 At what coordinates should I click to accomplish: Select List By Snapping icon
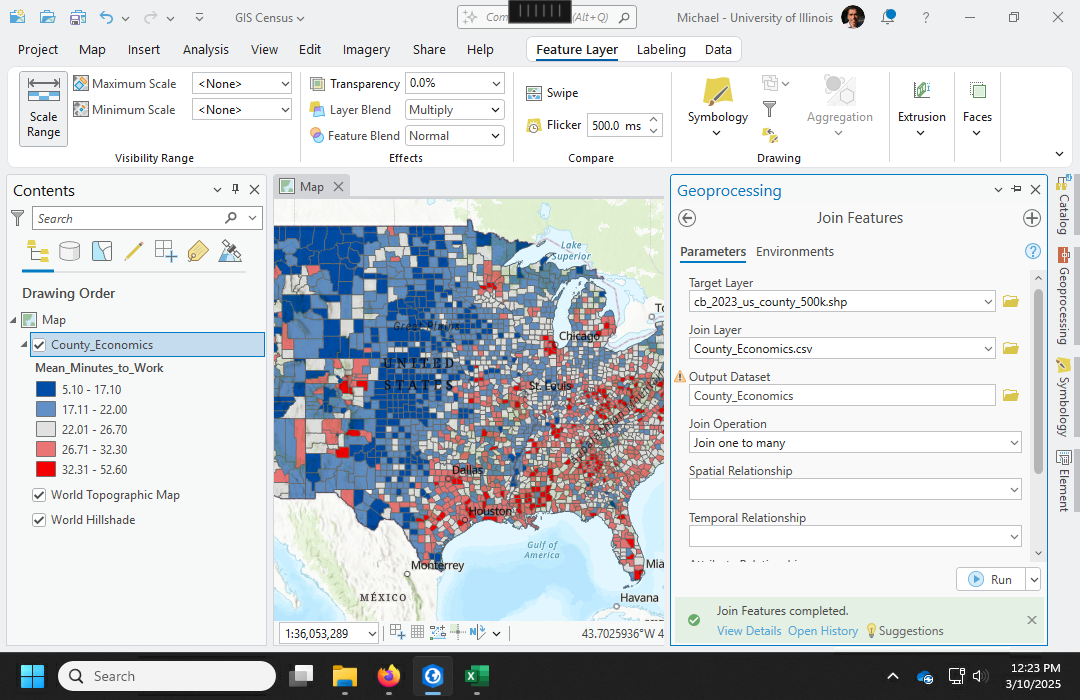click(166, 251)
